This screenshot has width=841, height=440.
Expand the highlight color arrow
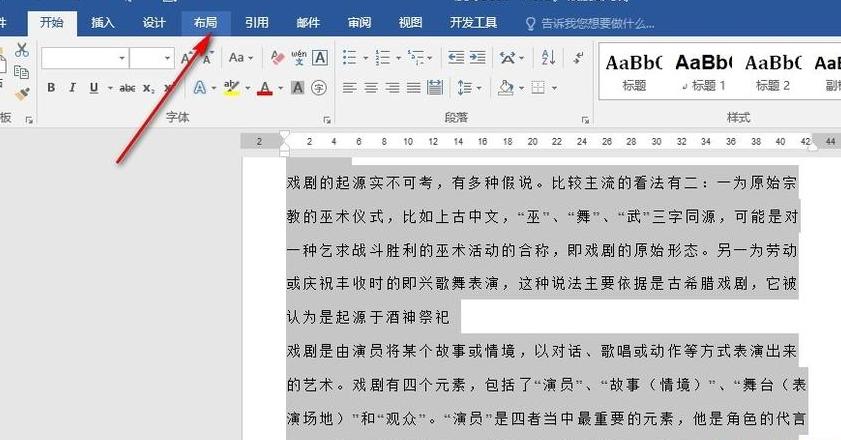247,88
